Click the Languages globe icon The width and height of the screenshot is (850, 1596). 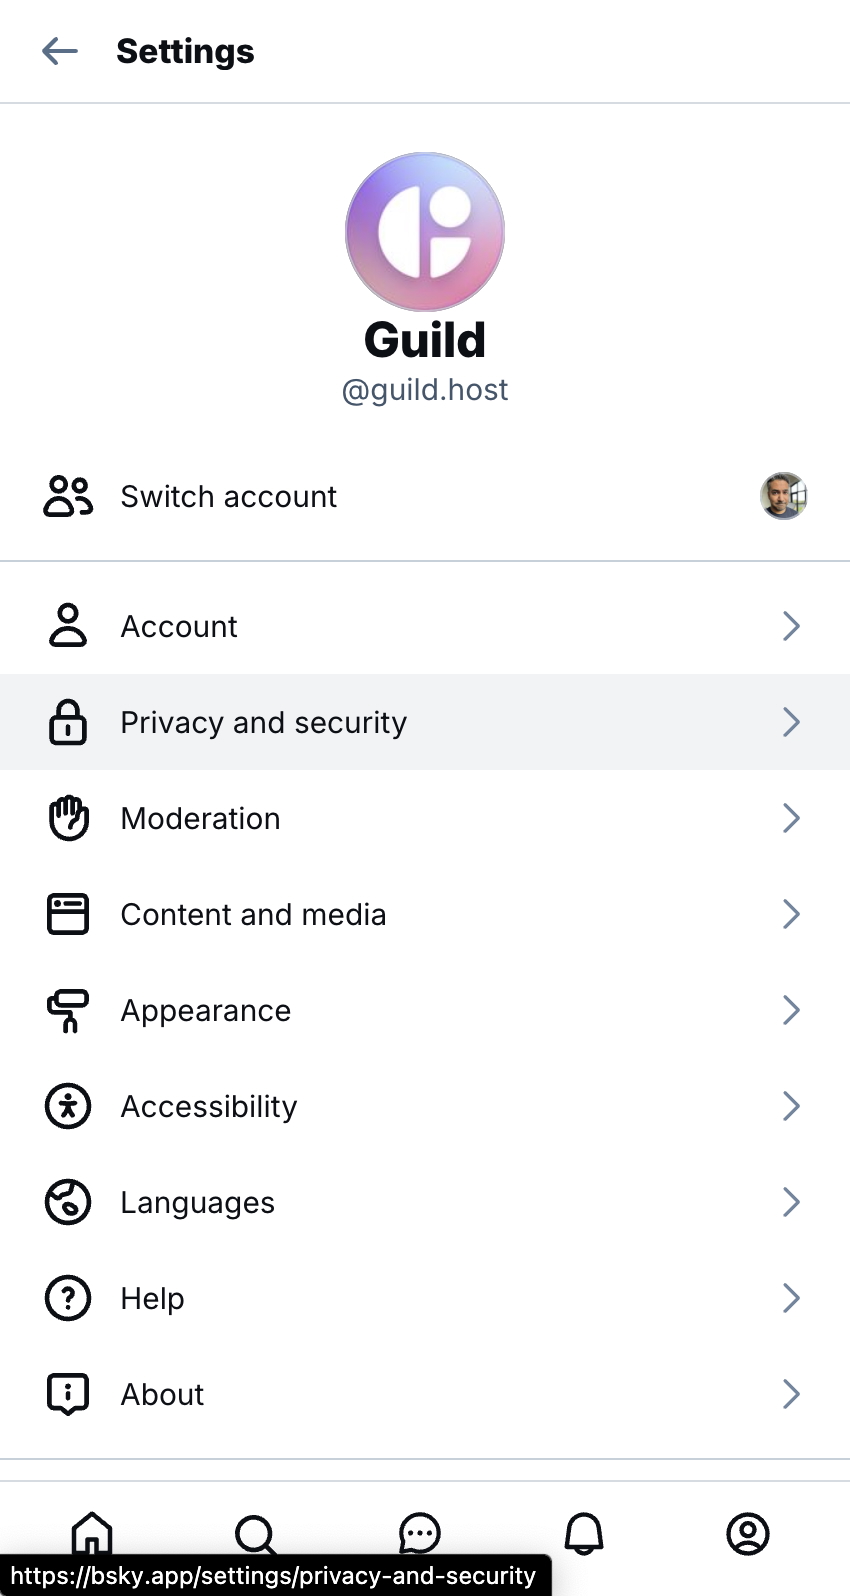[68, 1202]
